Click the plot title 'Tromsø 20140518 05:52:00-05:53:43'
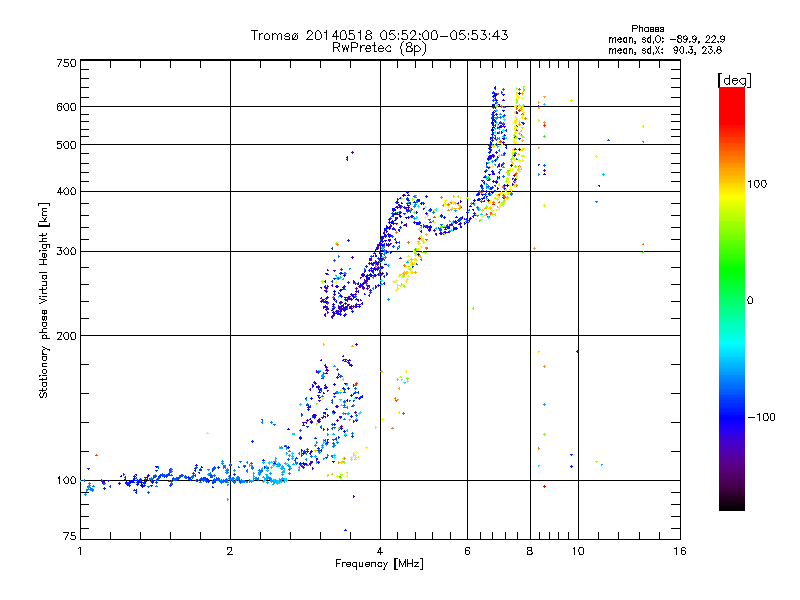The width and height of the screenshot is (800, 600). [379, 35]
